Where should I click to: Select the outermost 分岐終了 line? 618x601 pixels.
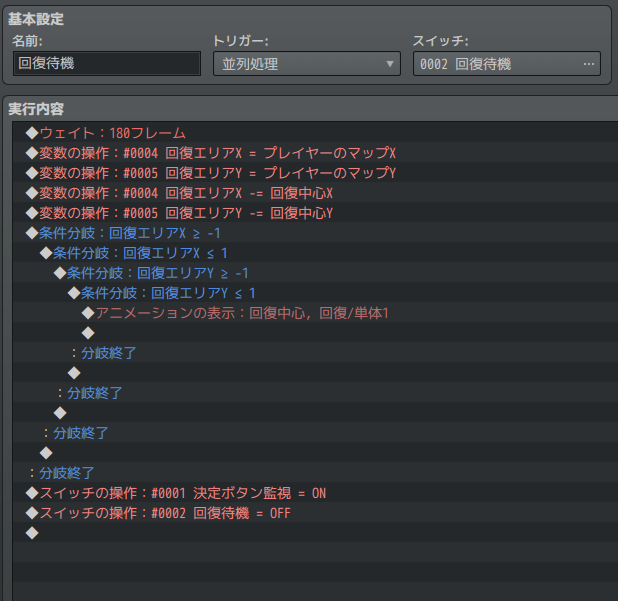coord(315,473)
